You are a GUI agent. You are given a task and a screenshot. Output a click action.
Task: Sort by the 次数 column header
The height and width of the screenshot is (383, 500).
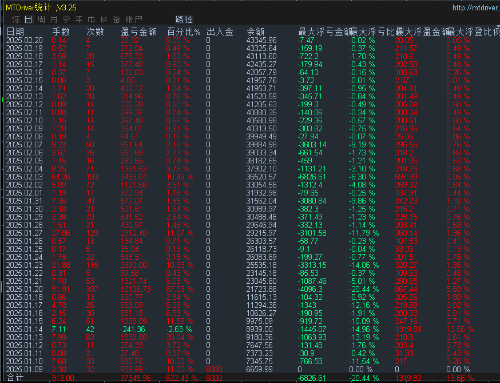(x=95, y=32)
